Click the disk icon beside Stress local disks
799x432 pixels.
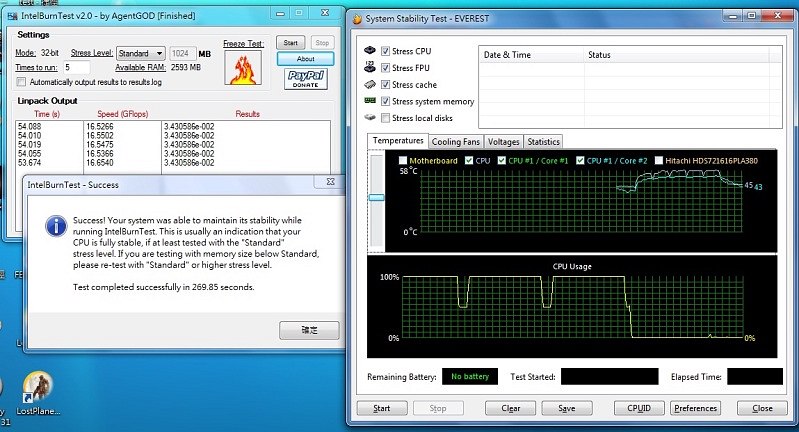click(x=370, y=117)
